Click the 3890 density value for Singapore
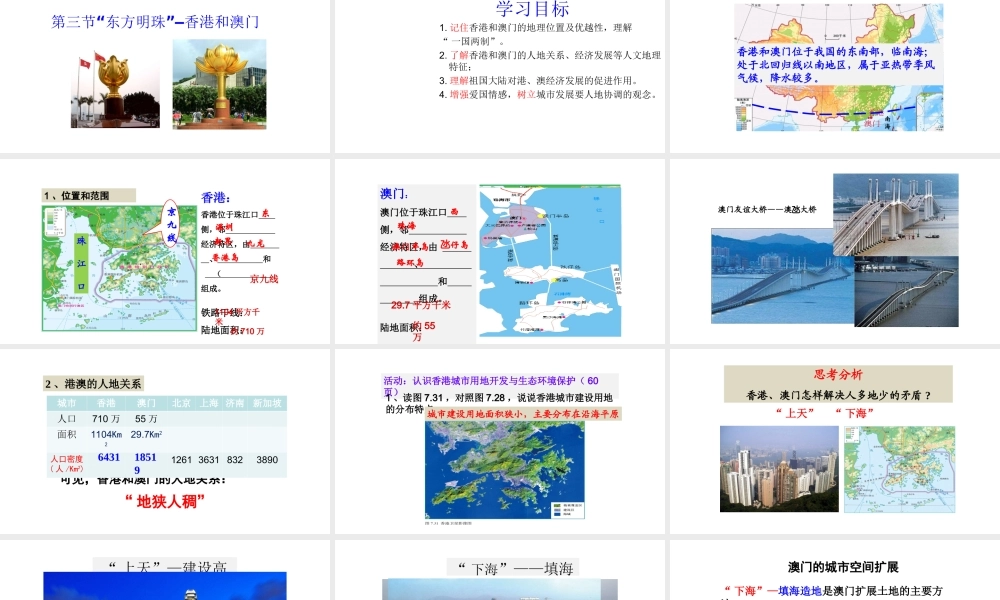Screen dimensions: 1000x600 pos(267,459)
